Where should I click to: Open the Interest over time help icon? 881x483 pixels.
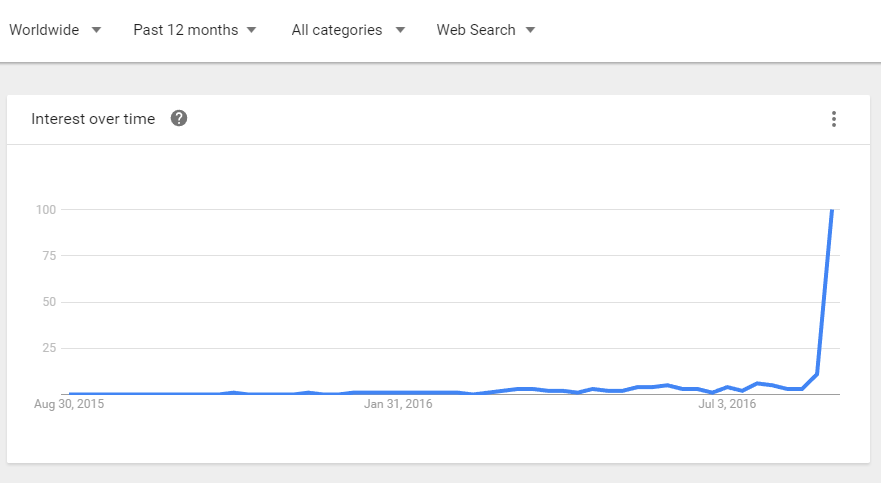(x=179, y=119)
